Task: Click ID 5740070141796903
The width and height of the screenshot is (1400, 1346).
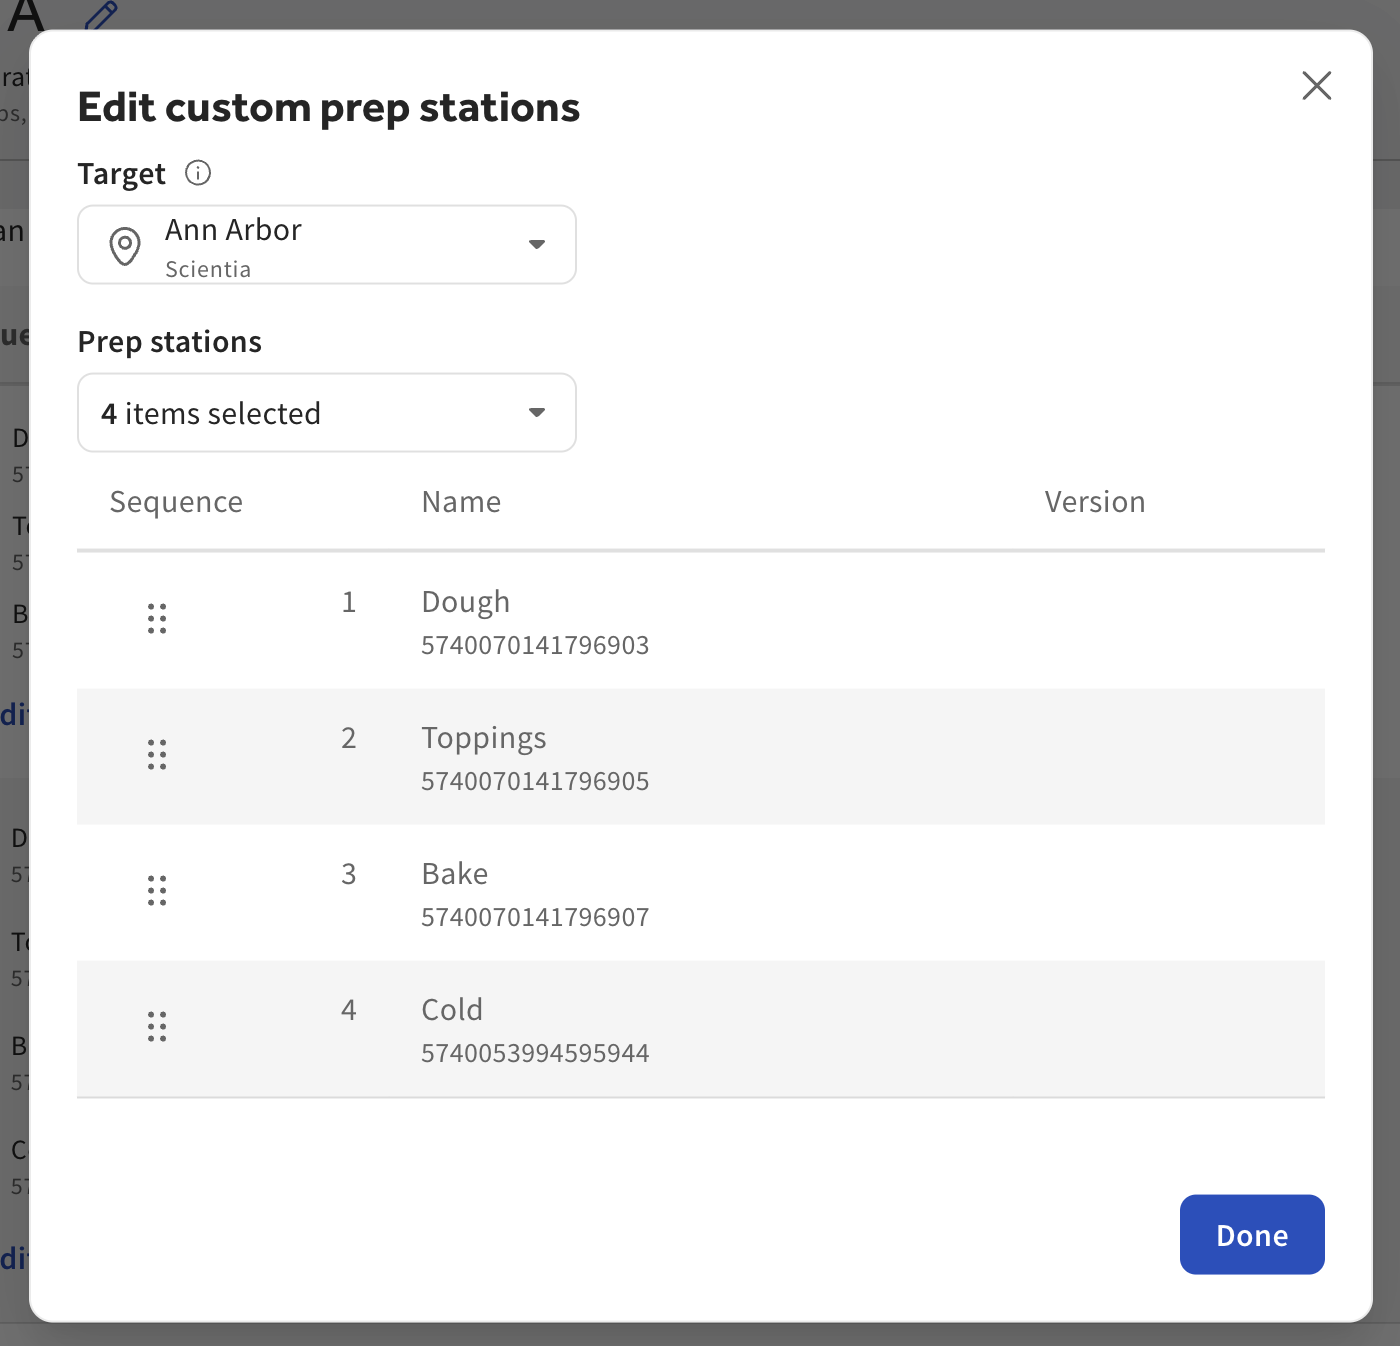Action: pos(535,645)
